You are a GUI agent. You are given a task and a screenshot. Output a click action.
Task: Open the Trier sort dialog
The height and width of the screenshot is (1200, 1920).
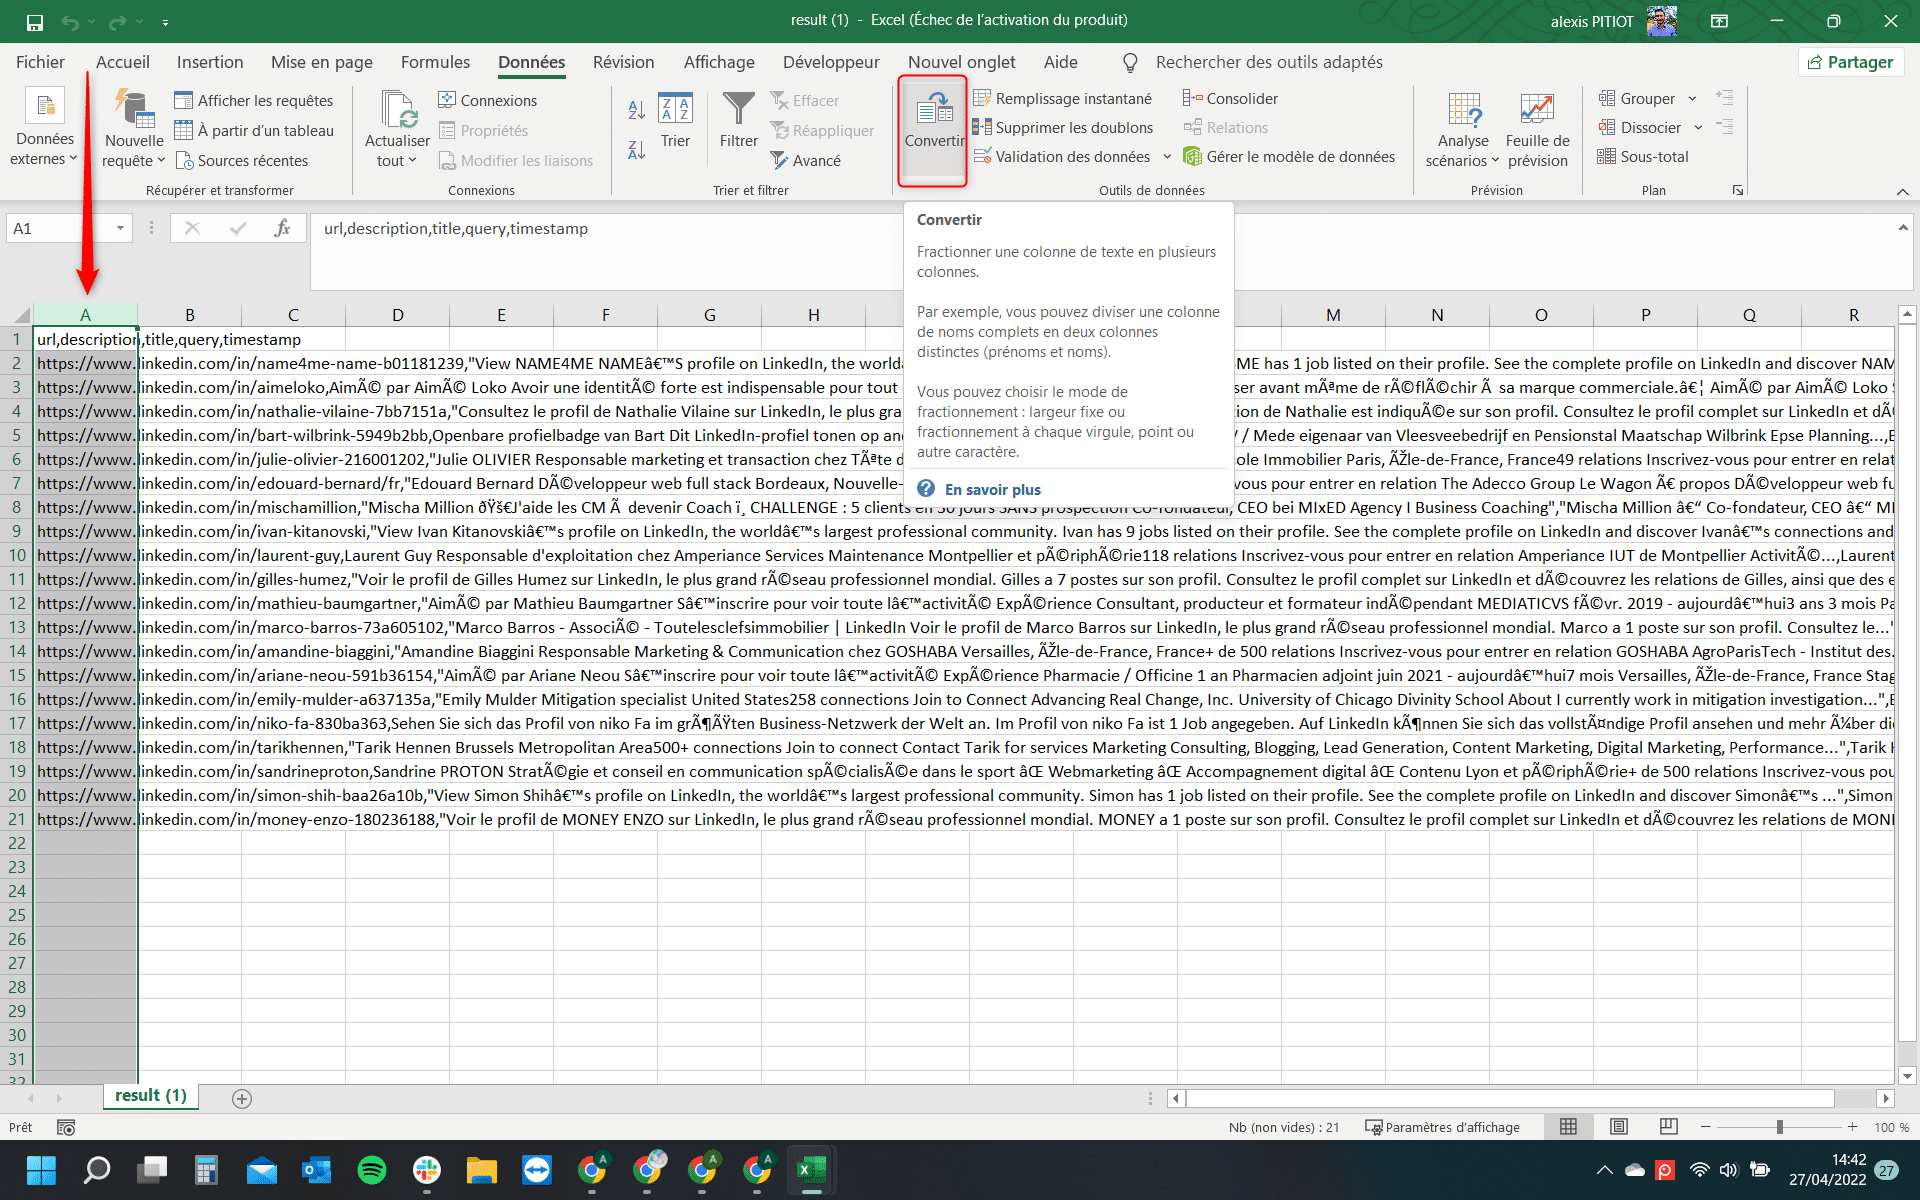click(x=675, y=120)
